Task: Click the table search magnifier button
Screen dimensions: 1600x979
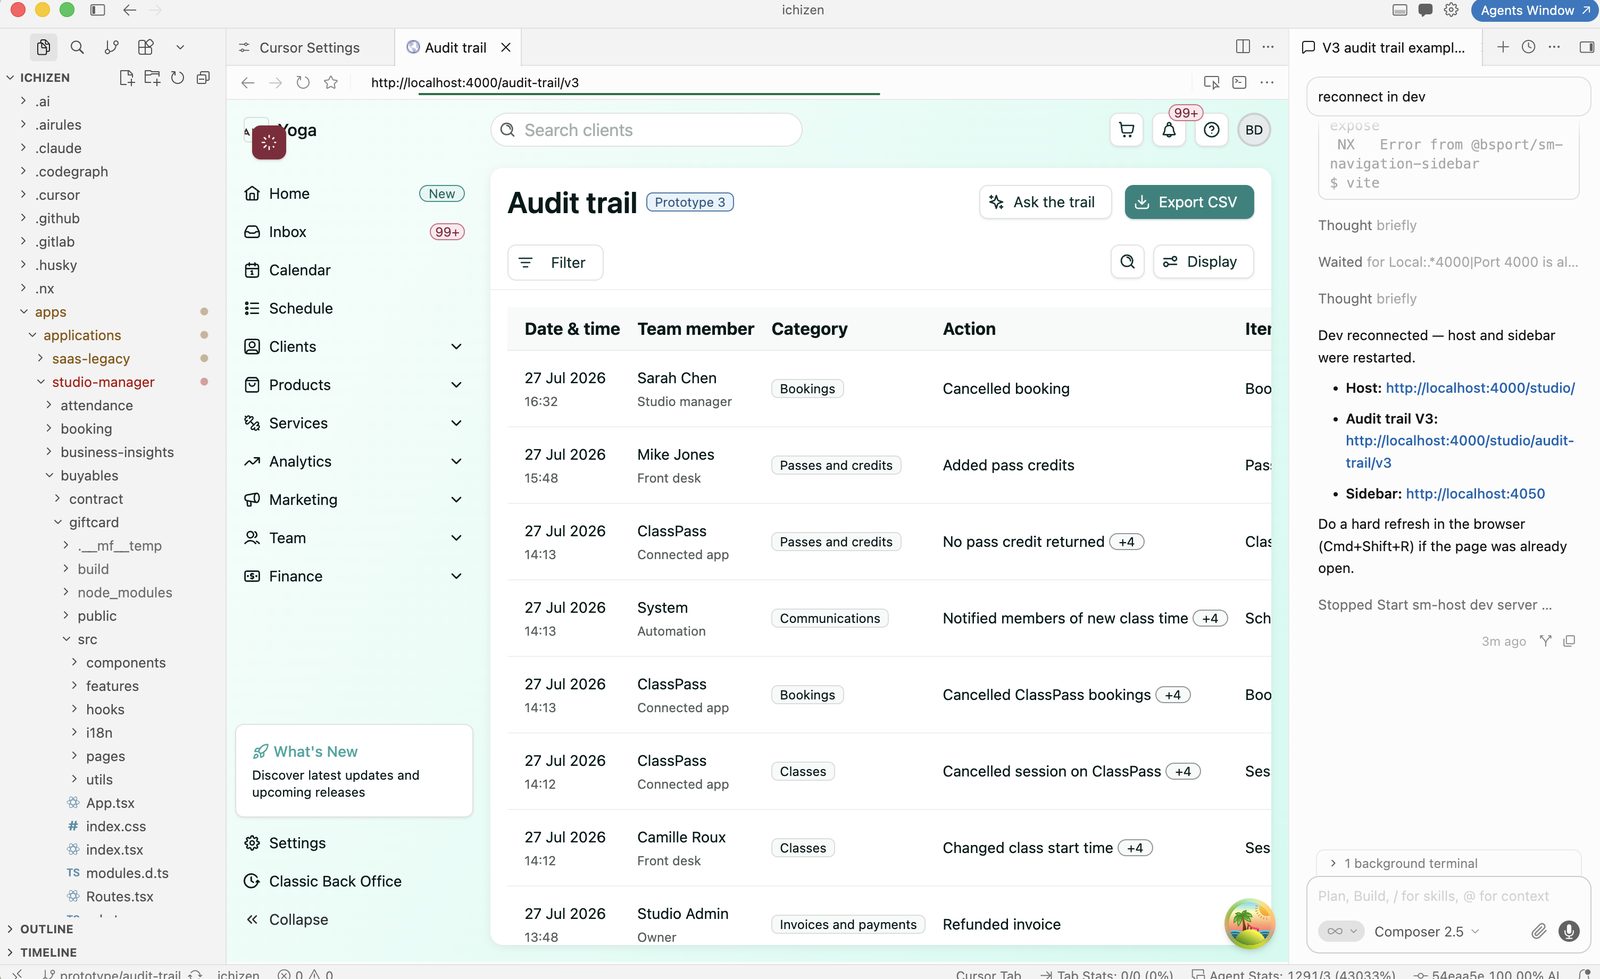Action: click(x=1127, y=262)
